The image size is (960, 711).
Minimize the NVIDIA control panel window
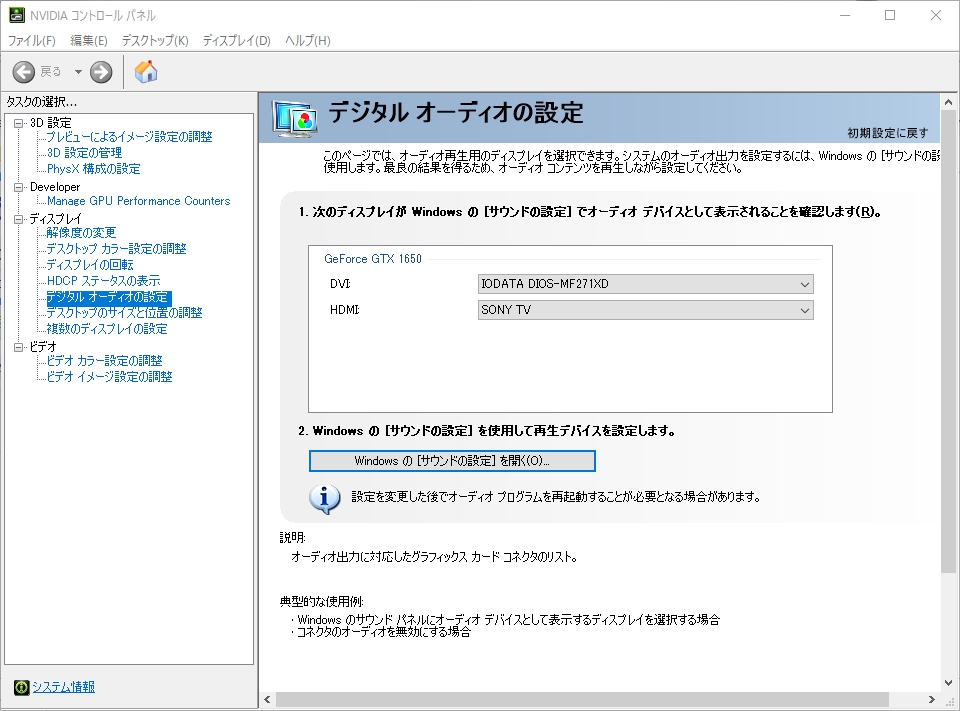[845, 15]
